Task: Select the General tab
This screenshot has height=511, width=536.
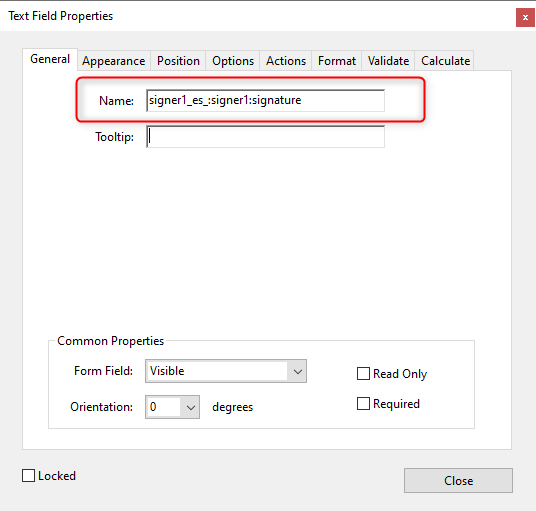Action: pyautogui.click(x=50, y=59)
